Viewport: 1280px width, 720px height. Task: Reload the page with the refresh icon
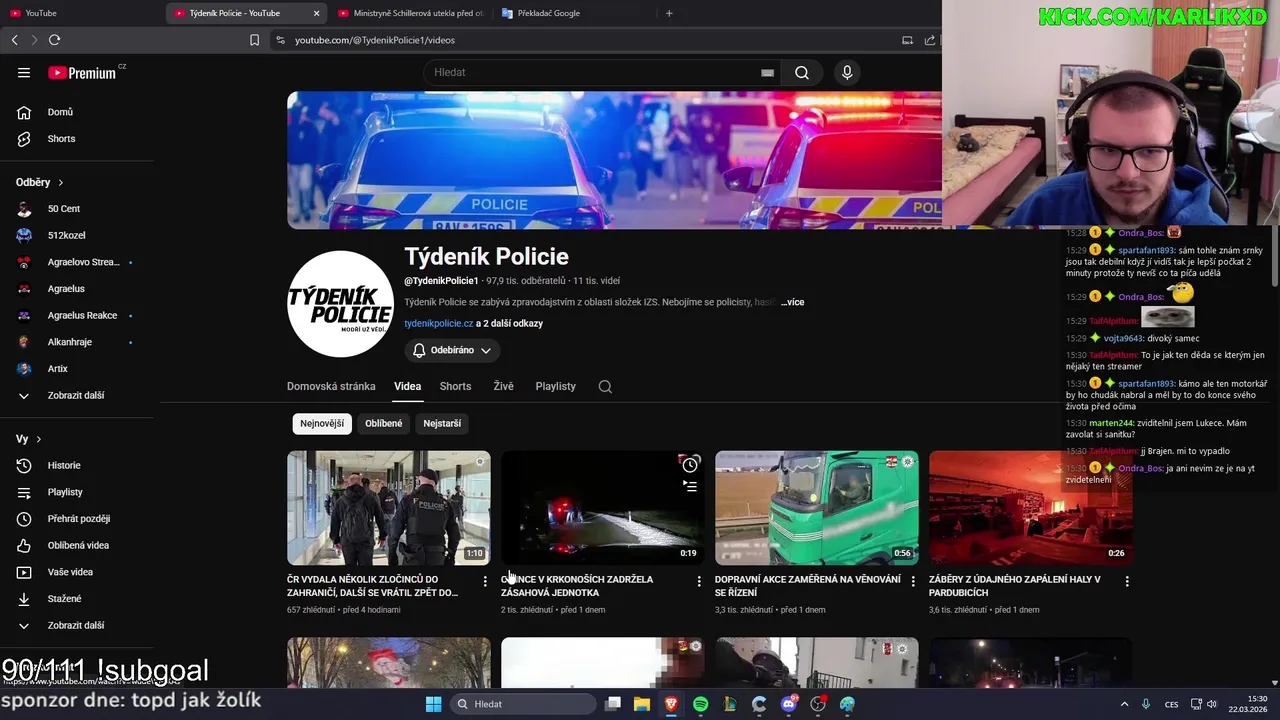(x=54, y=40)
